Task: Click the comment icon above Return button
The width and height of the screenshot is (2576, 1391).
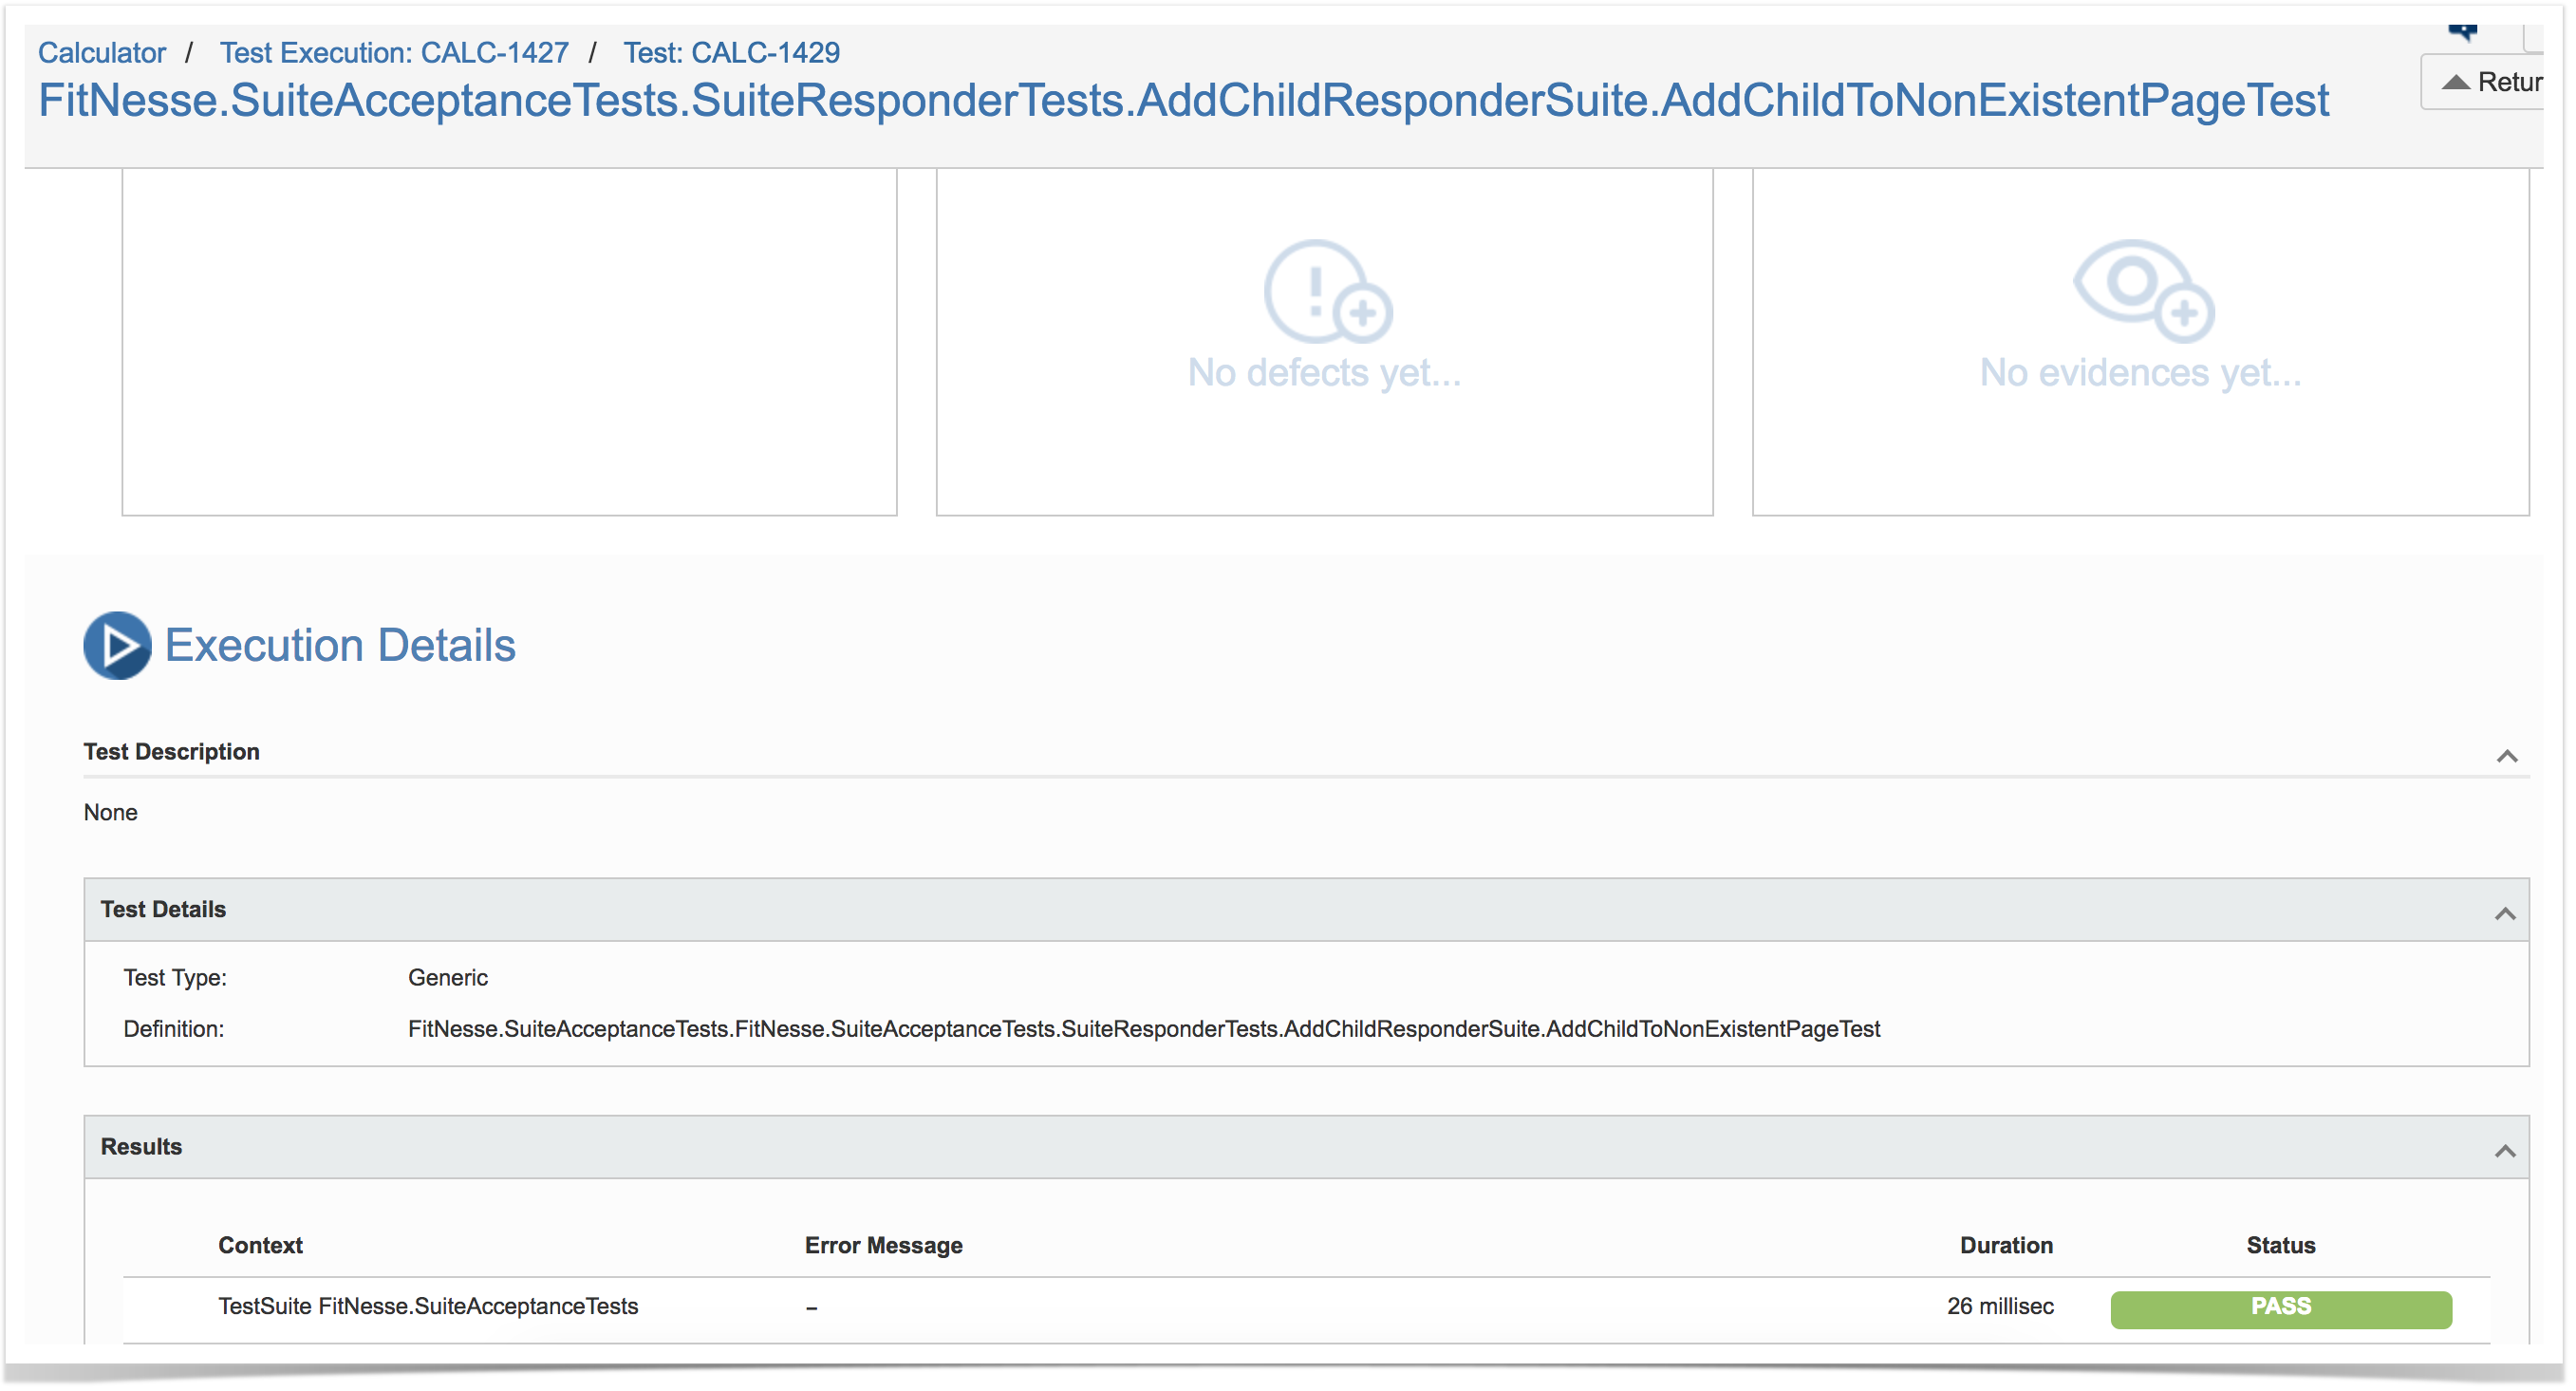Action: tap(2463, 32)
